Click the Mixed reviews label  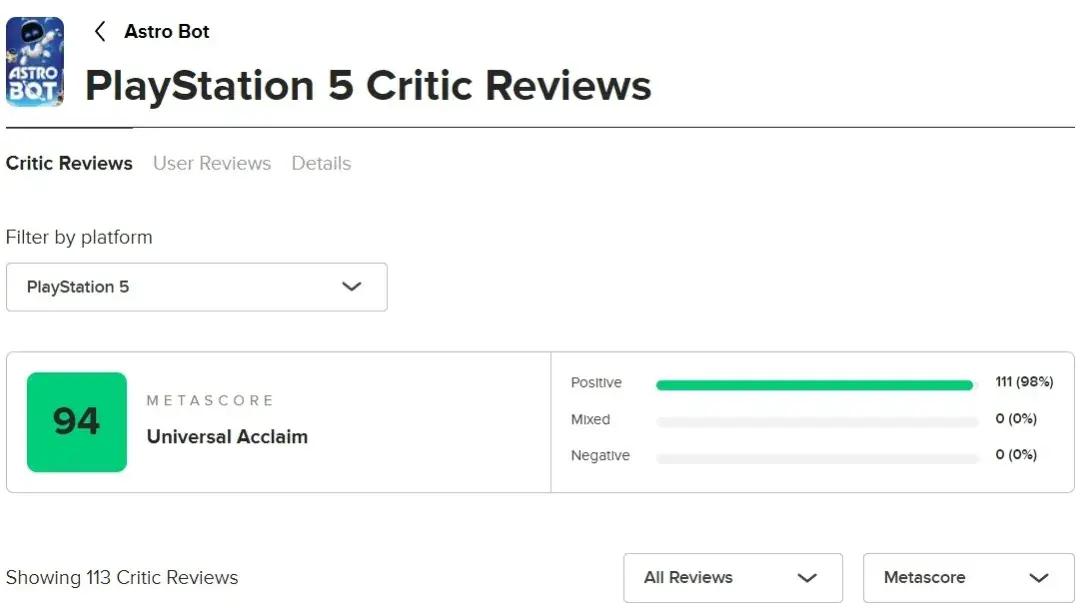(x=590, y=420)
